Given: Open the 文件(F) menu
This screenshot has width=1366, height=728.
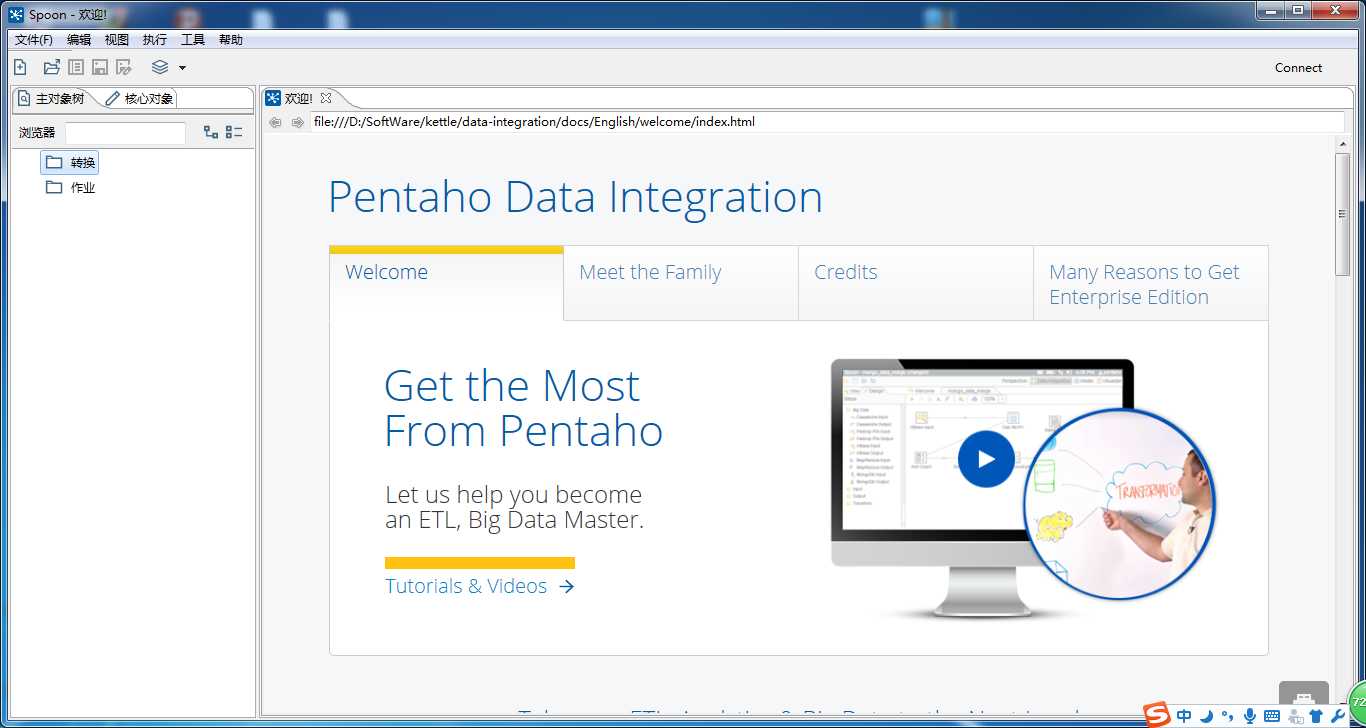Looking at the screenshot, I should pos(34,40).
